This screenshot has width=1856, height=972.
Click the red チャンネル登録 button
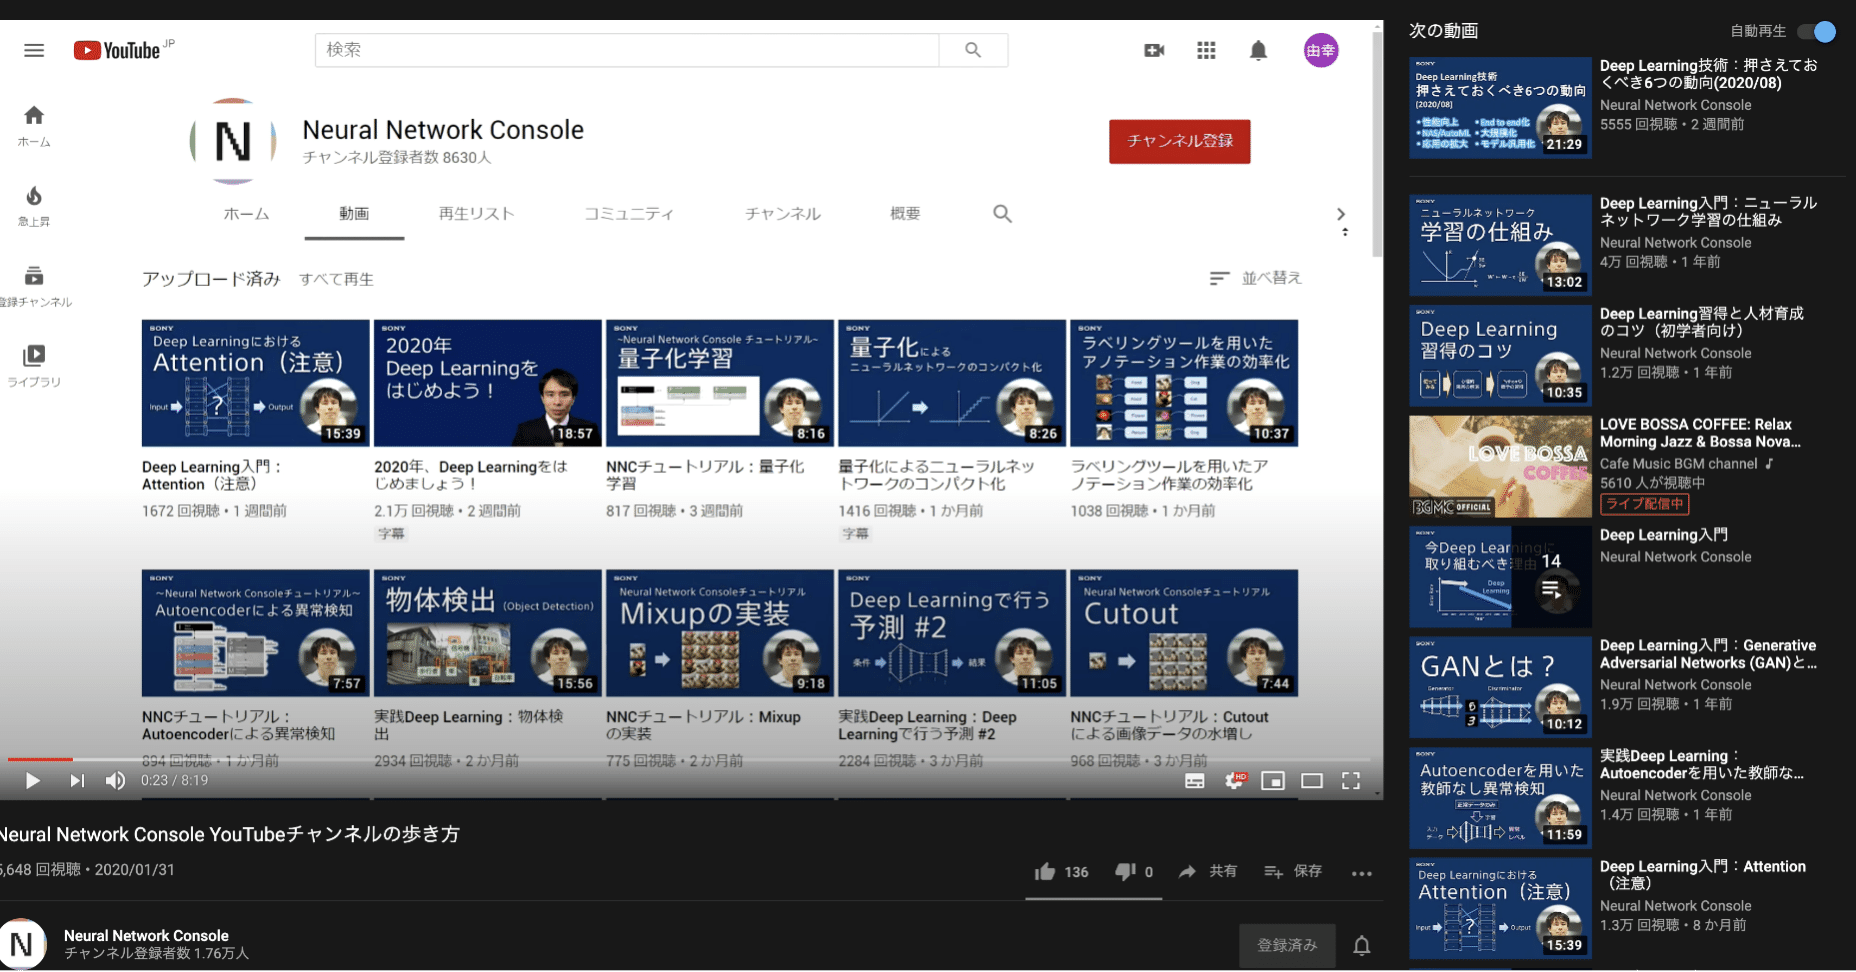[1180, 141]
